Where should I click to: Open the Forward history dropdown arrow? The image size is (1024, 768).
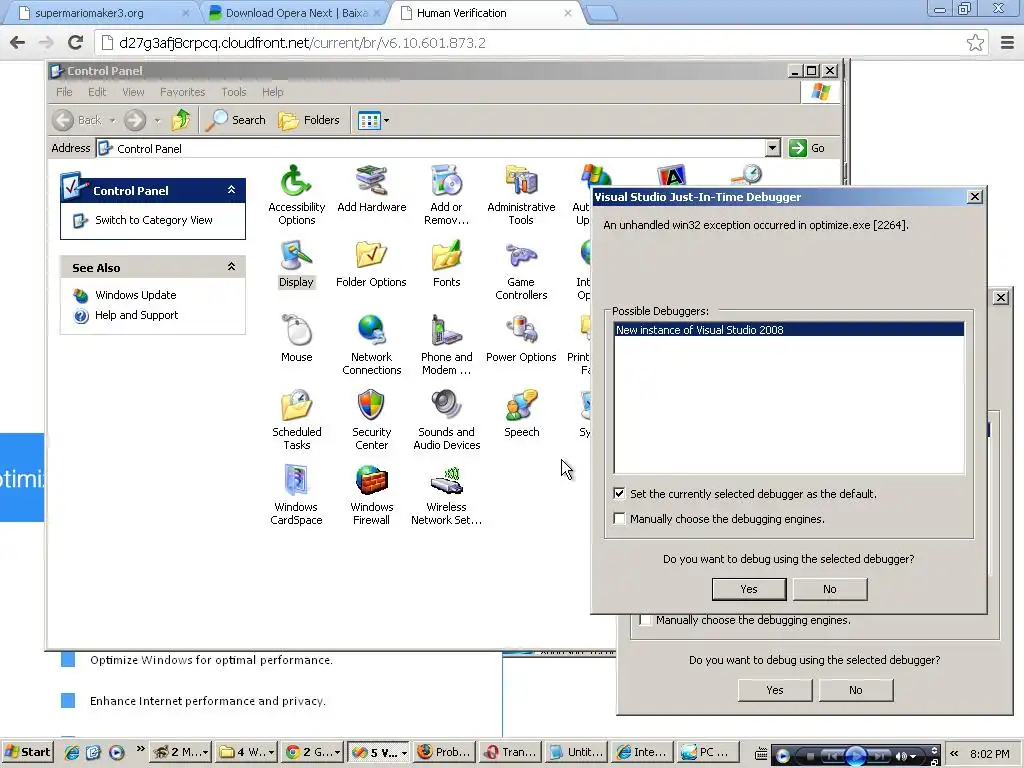tap(157, 120)
